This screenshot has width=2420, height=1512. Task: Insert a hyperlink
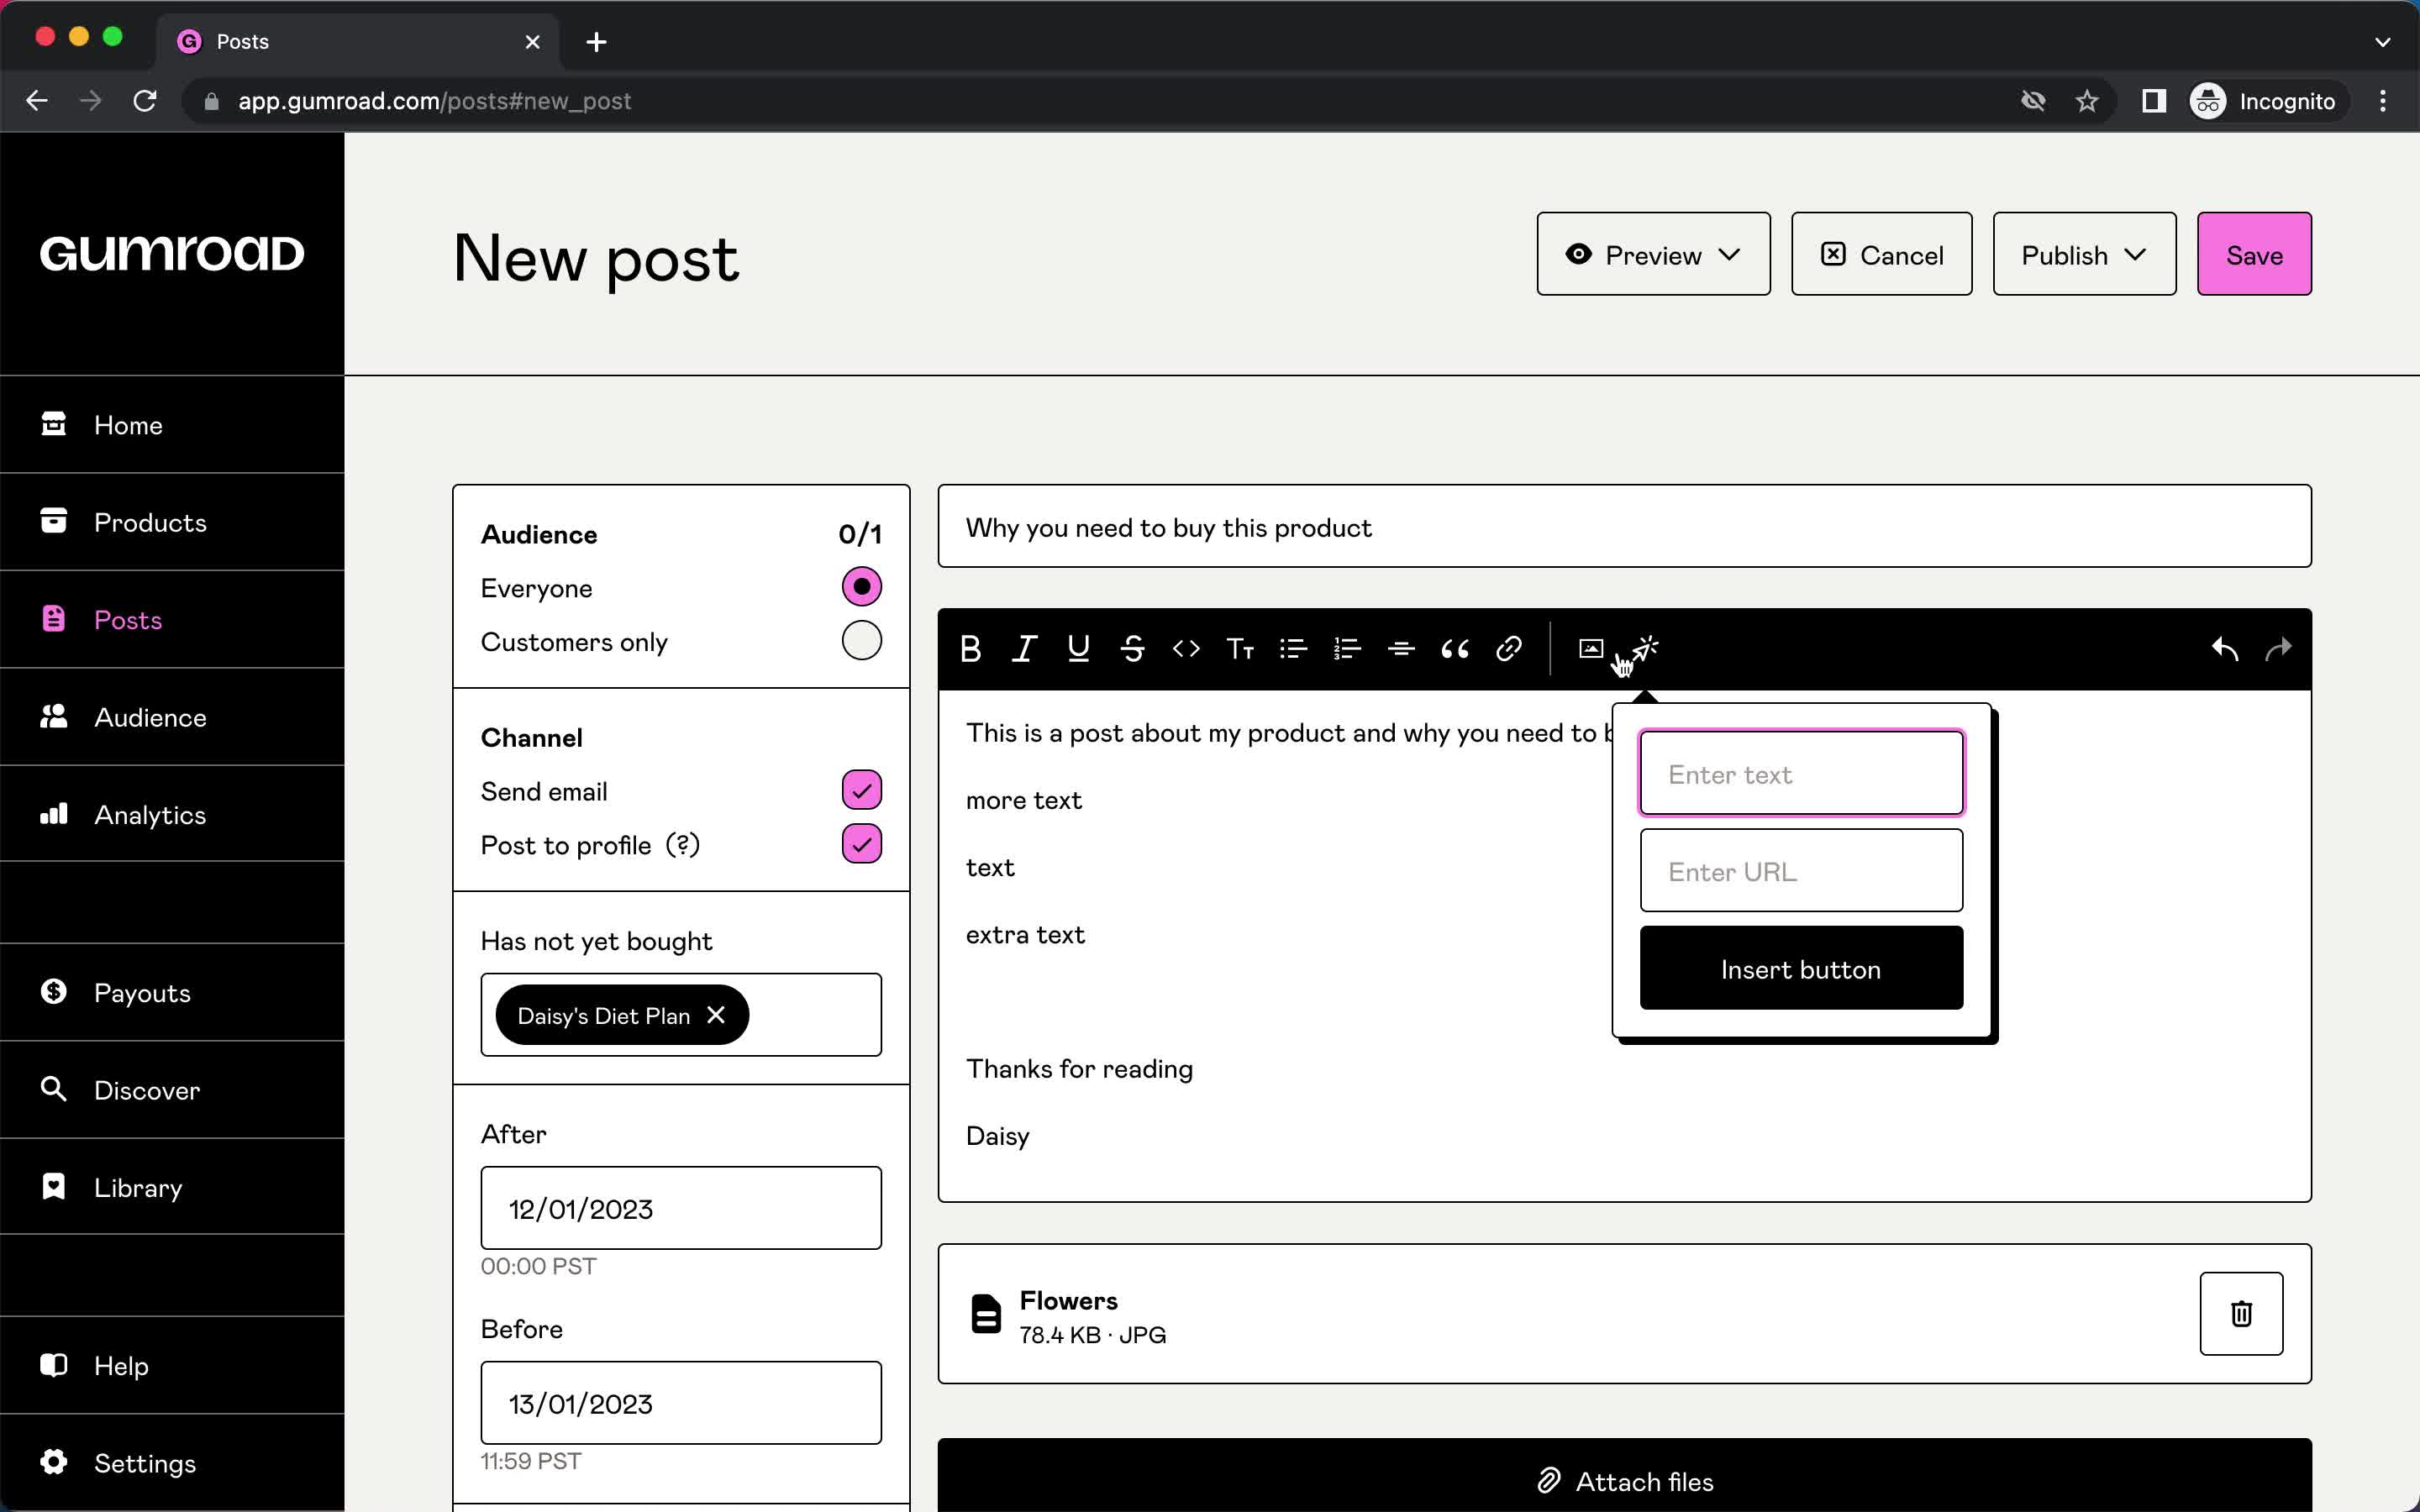click(1509, 648)
